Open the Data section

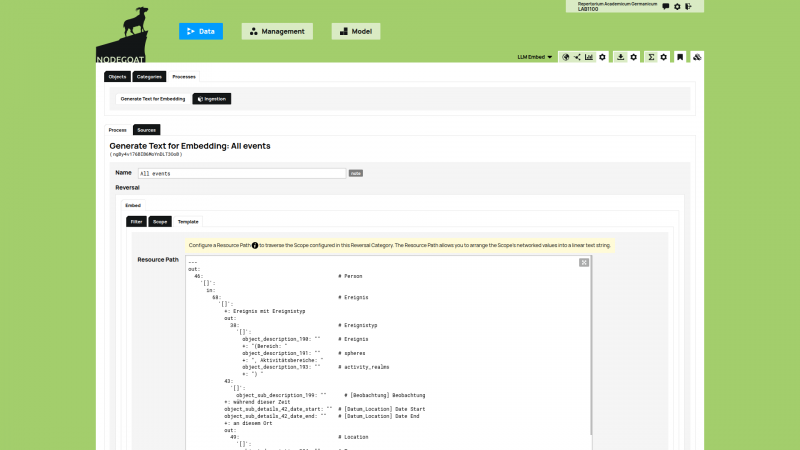(x=201, y=31)
